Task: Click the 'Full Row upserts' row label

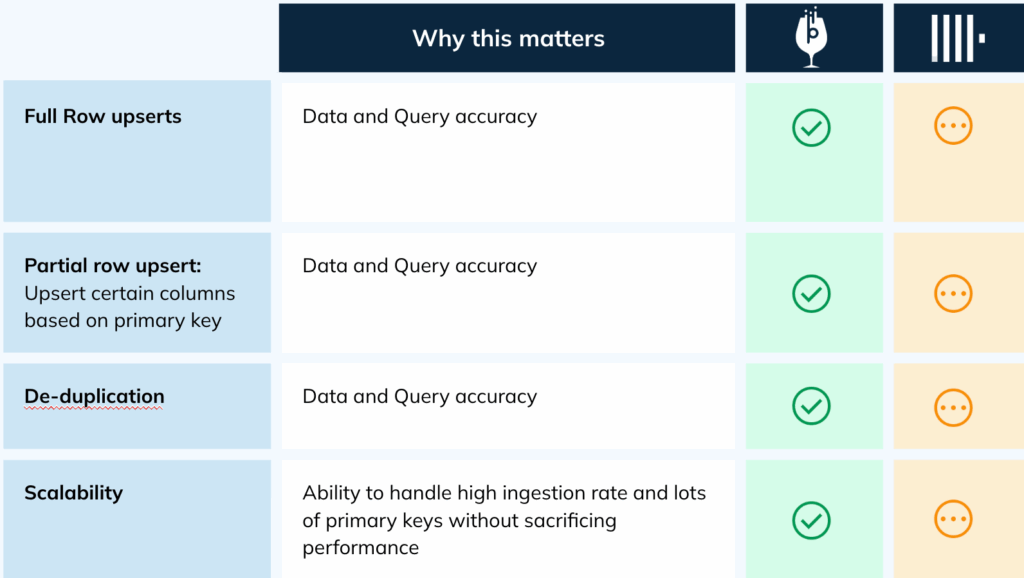Action: [x=103, y=117]
